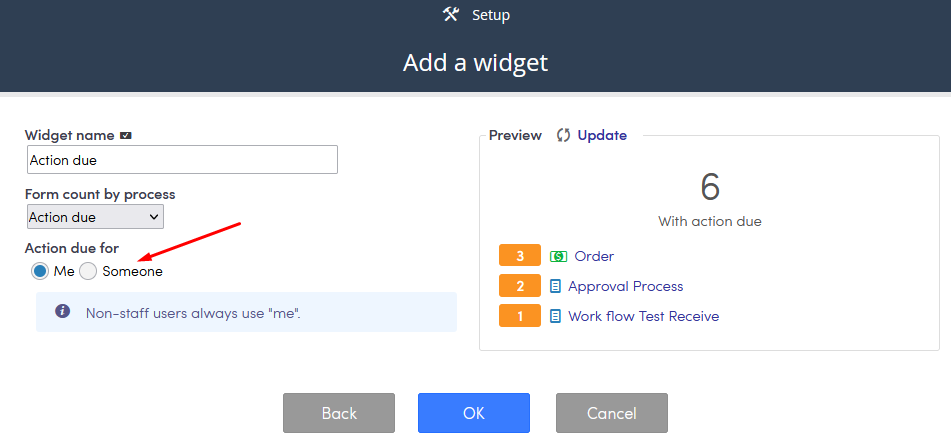Image resolution: width=951 pixels, height=436 pixels.
Task: Click the document icon beside Work flow Test Receive
Action: [555, 316]
